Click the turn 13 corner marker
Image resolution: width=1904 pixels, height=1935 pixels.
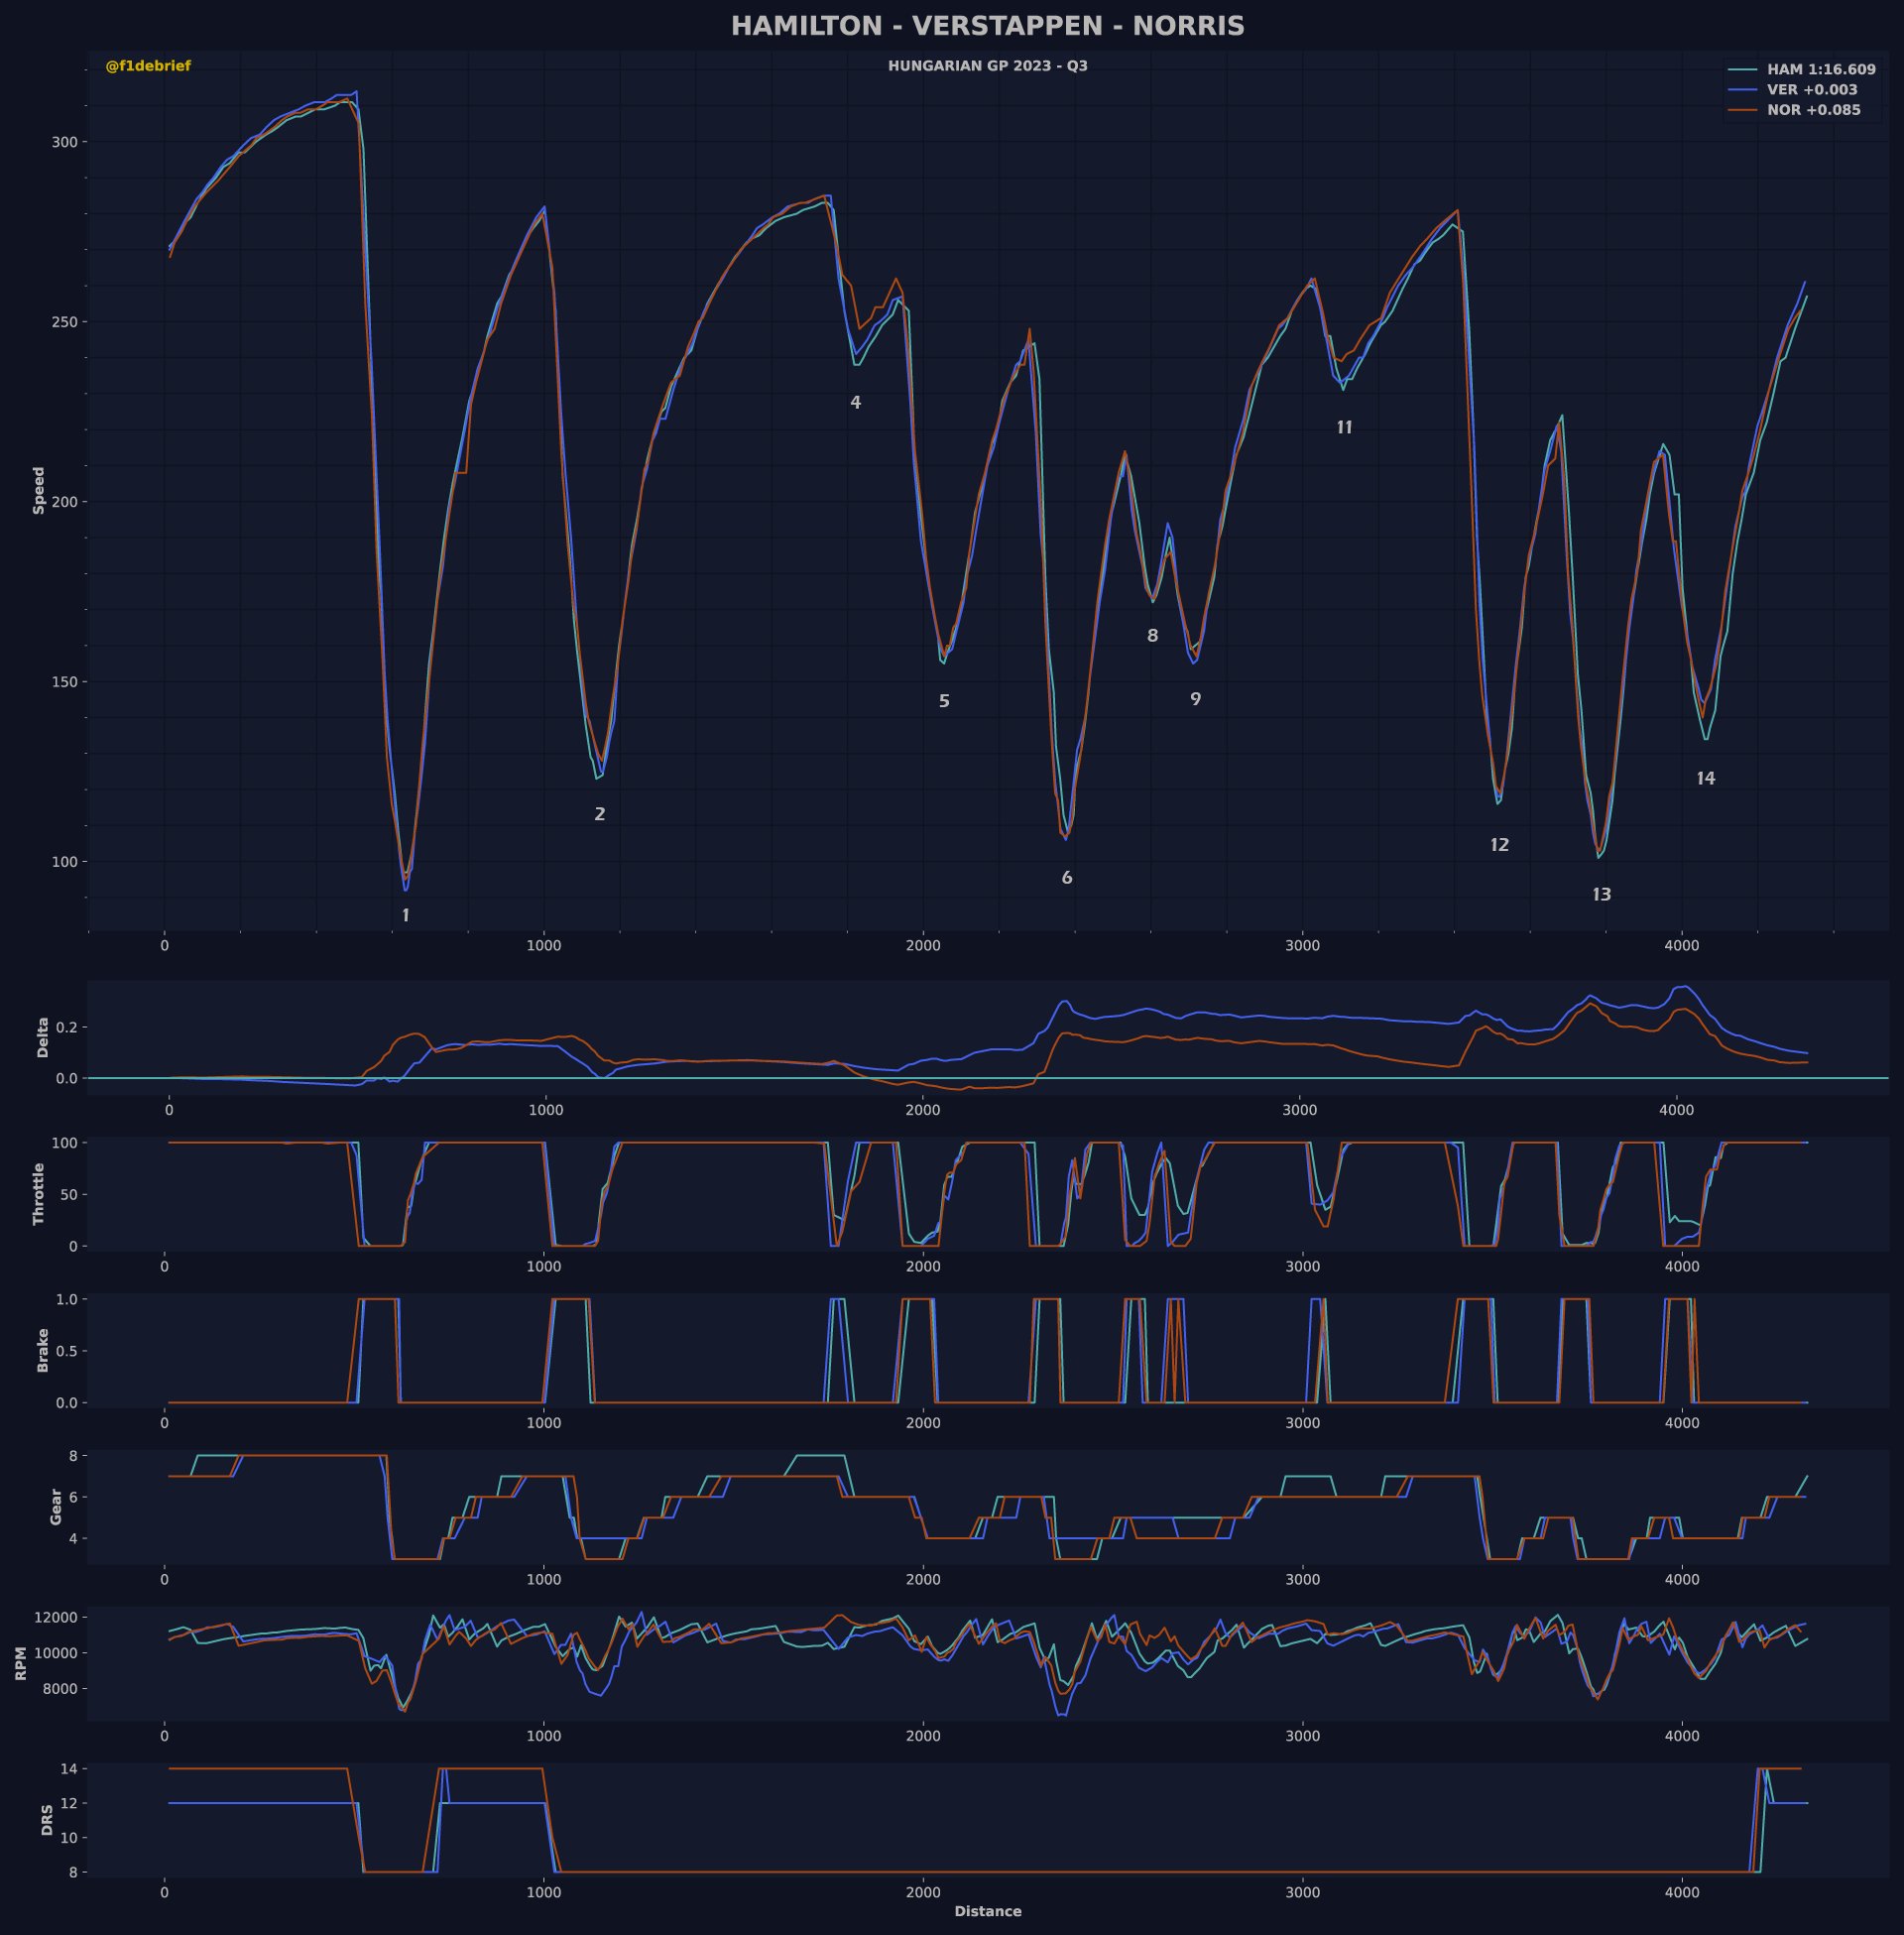(x=1601, y=895)
